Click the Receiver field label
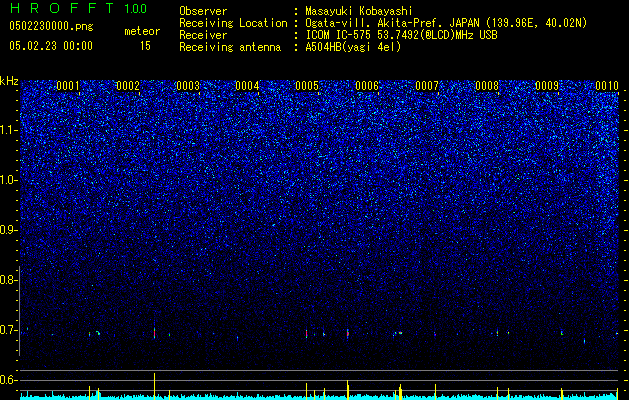Viewport: 629px width, 400px height. click(x=203, y=35)
